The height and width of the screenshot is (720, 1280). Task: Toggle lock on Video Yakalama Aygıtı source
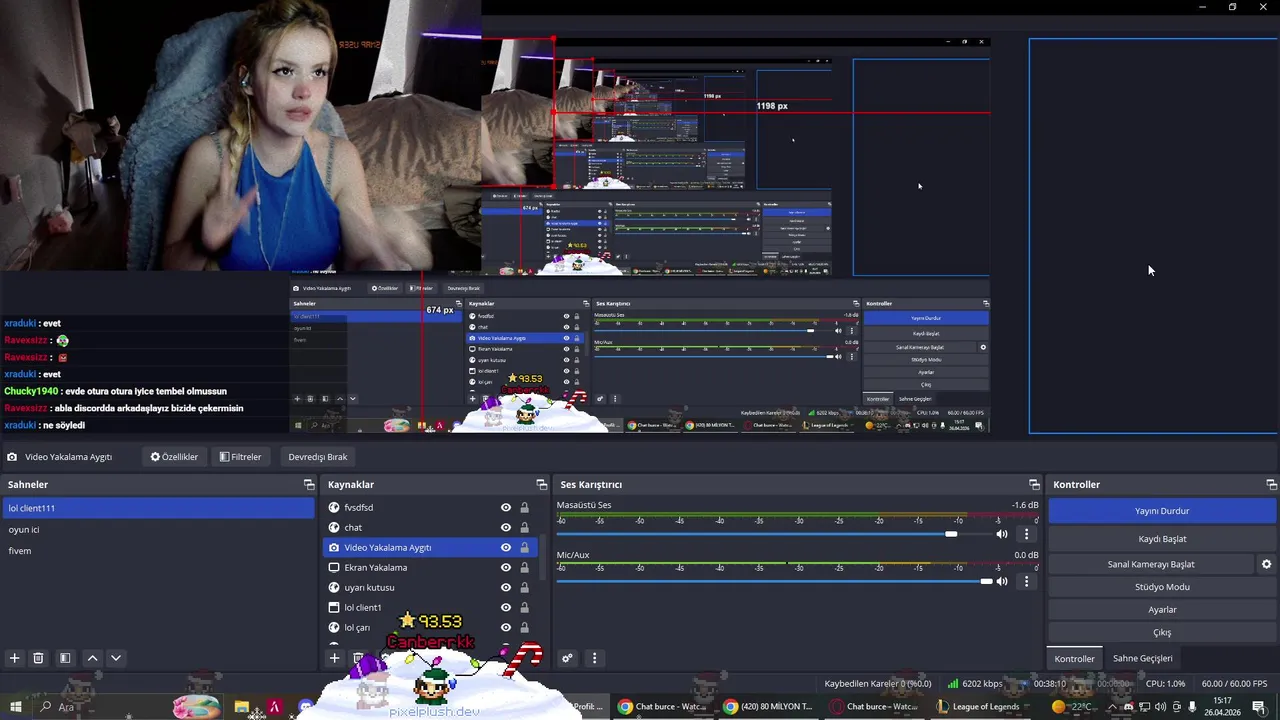point(524,548)
